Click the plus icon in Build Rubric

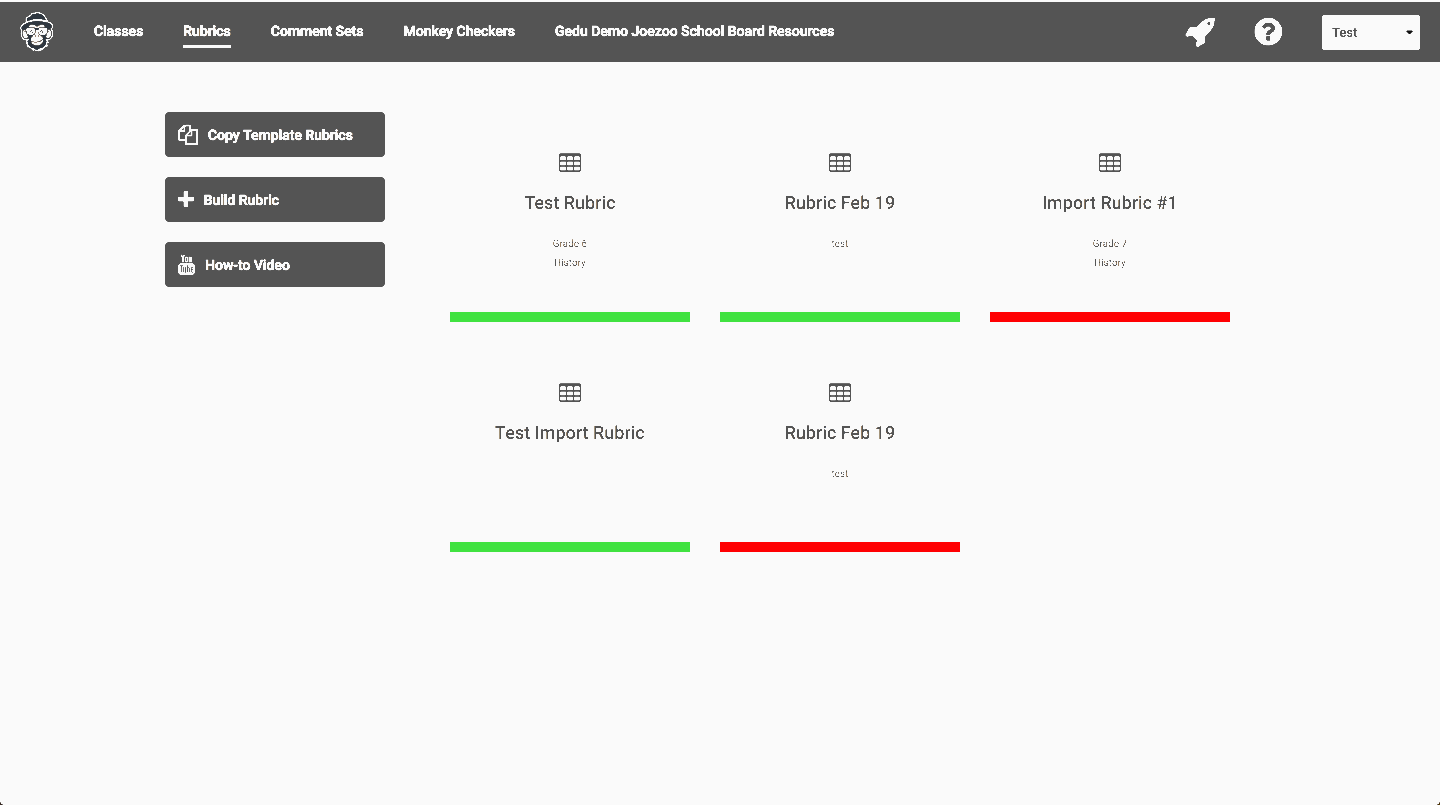coord(186,200)
